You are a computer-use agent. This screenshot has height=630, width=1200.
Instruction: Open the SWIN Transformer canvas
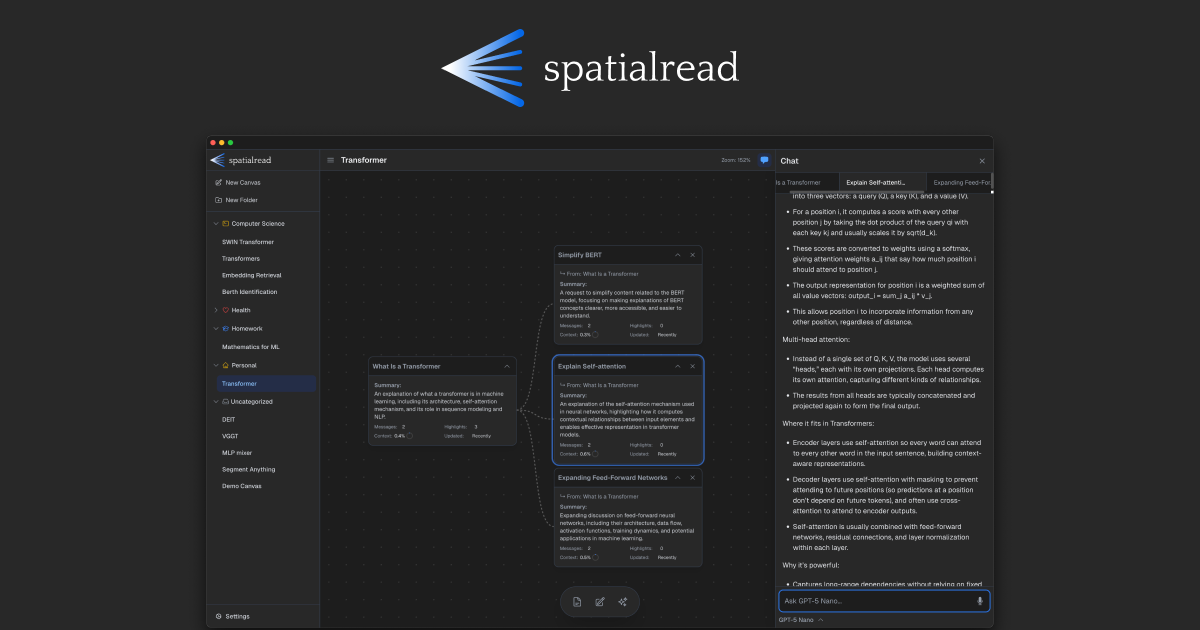(x=249, y=241)
